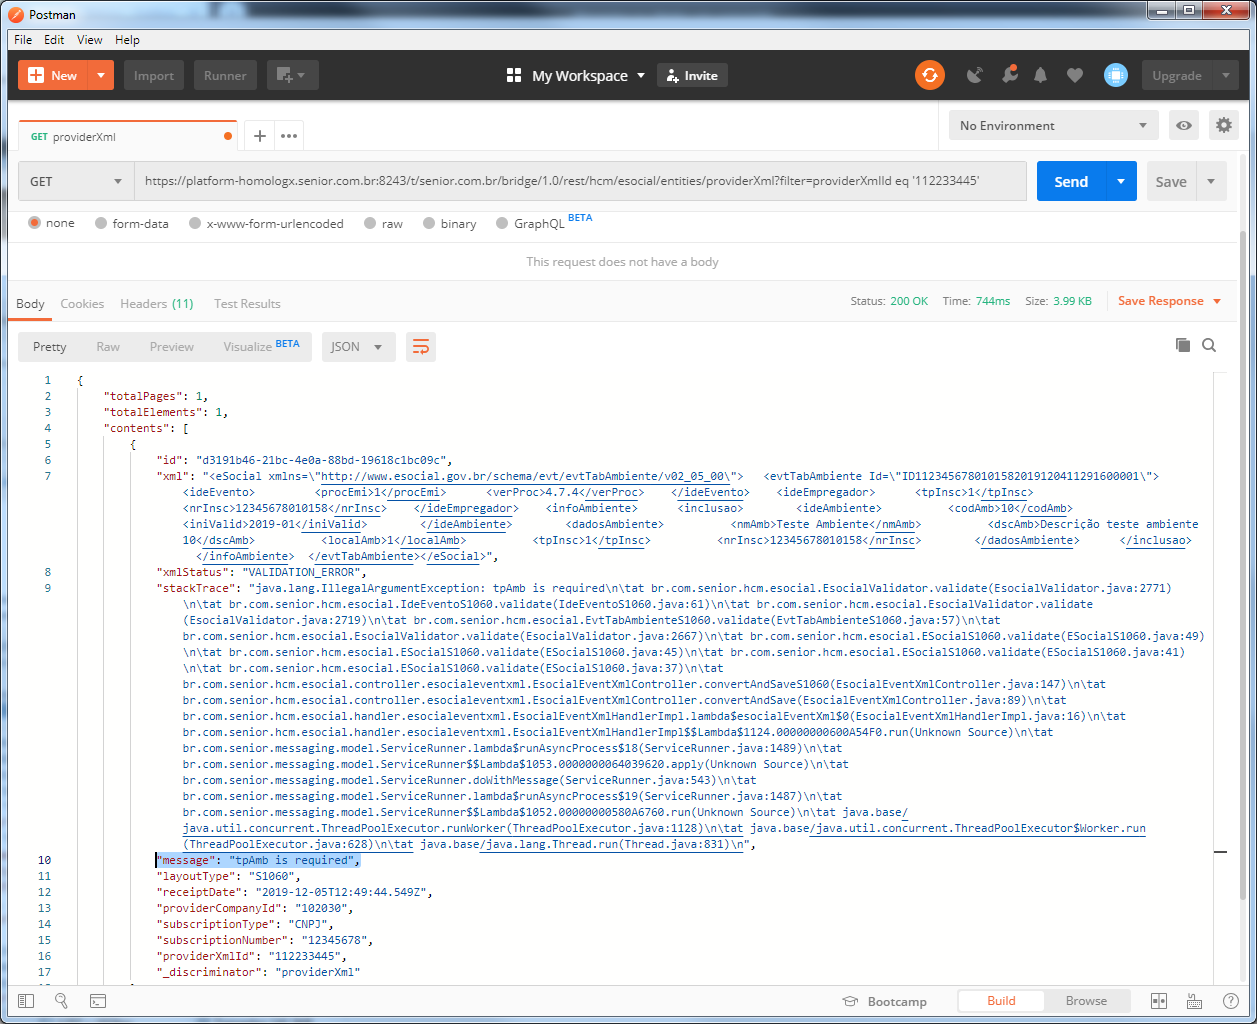Open the Edit menu

click(54, 39)
